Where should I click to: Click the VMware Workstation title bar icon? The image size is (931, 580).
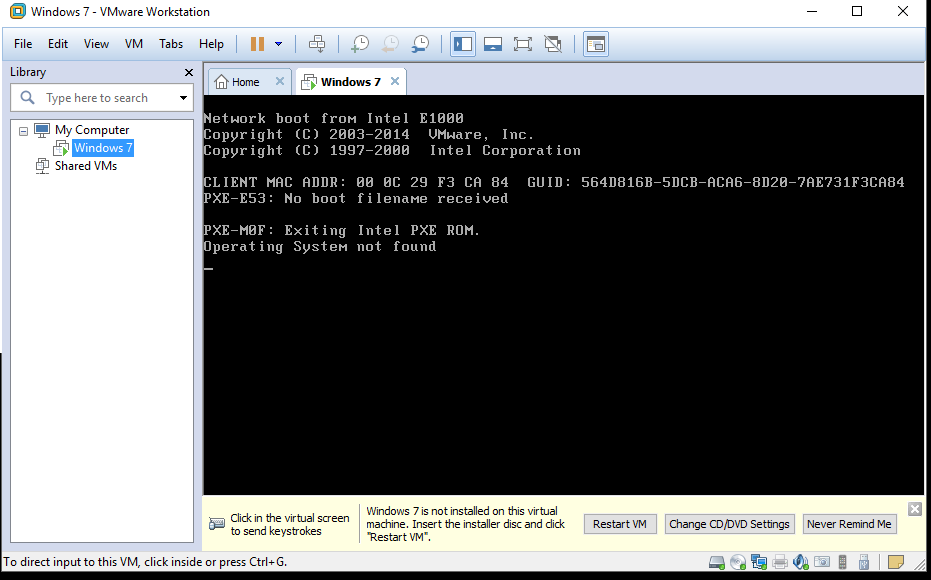18,11
